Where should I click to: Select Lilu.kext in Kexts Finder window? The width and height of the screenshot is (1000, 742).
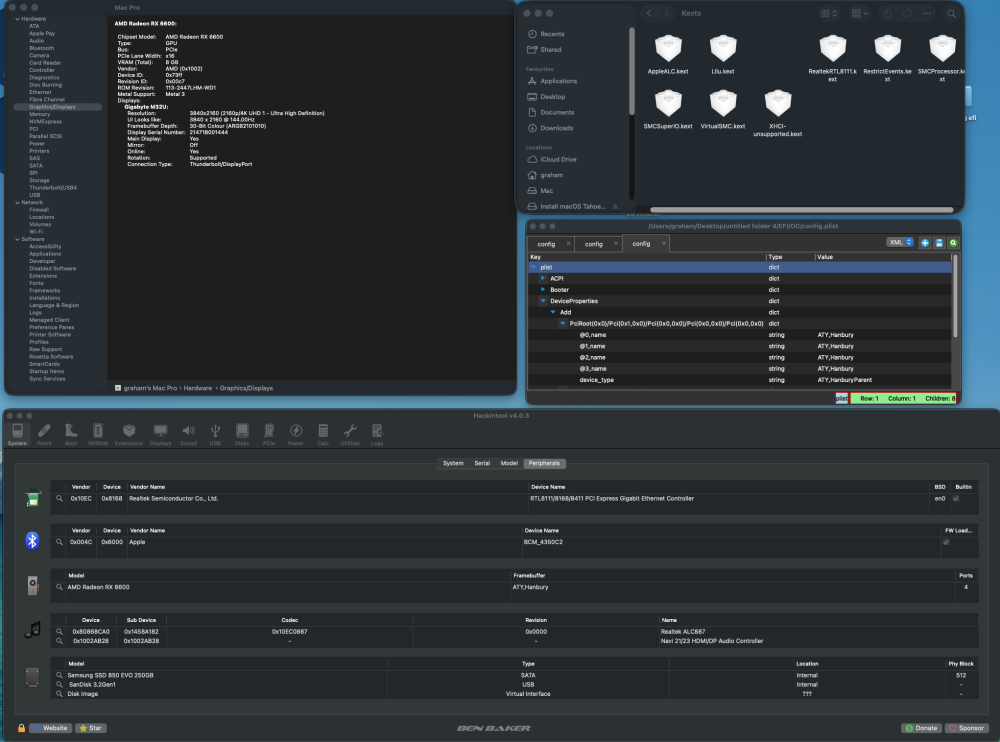723,55
